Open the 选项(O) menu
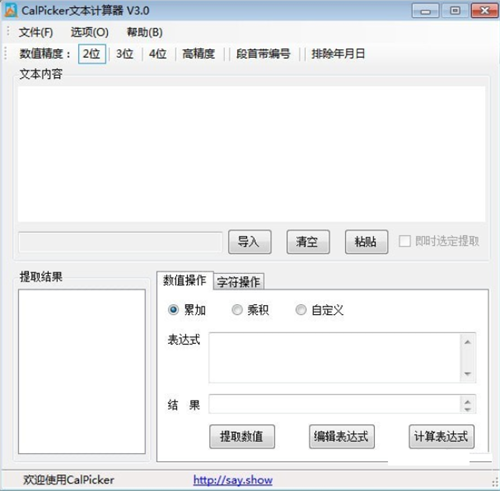 (90, 32)
